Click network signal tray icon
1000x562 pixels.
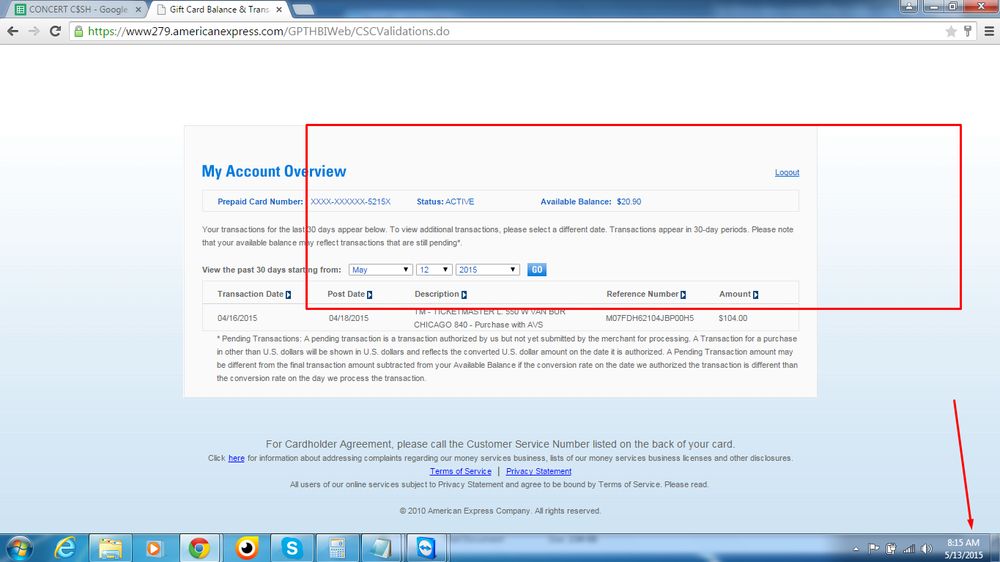[909, 549]
